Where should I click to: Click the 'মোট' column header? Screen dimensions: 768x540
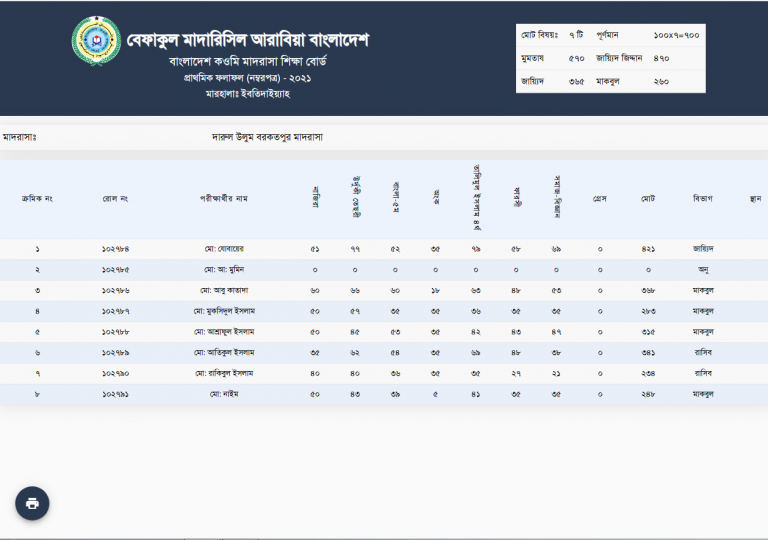point(648,199)
